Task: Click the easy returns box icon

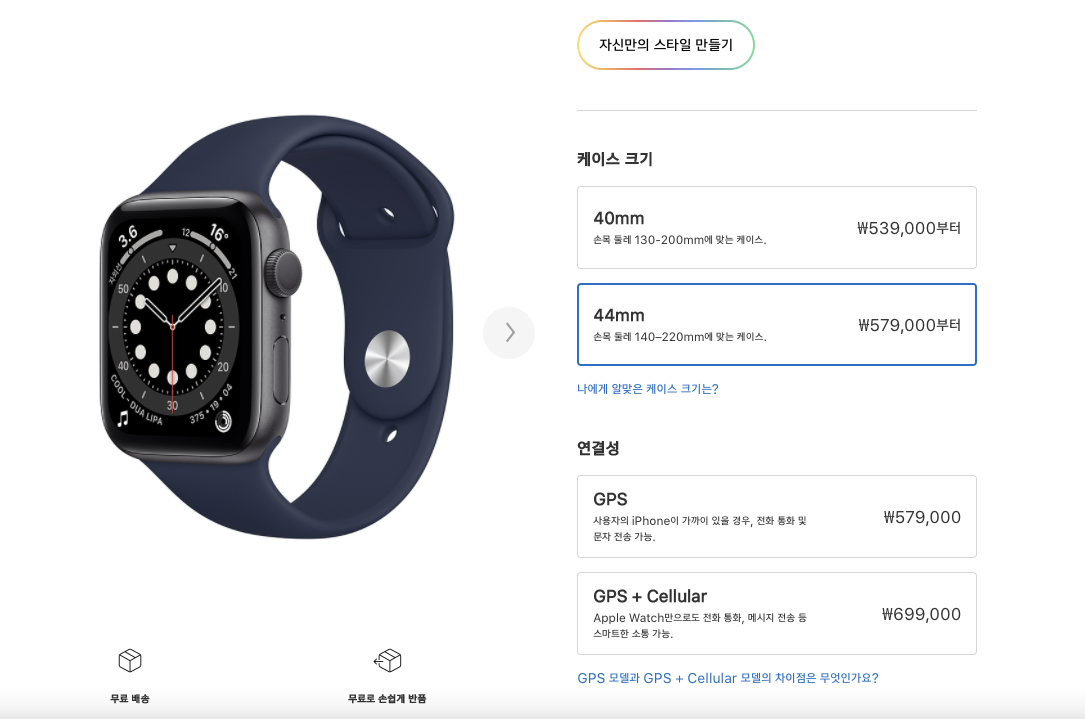Action: (x=388, y=660)
